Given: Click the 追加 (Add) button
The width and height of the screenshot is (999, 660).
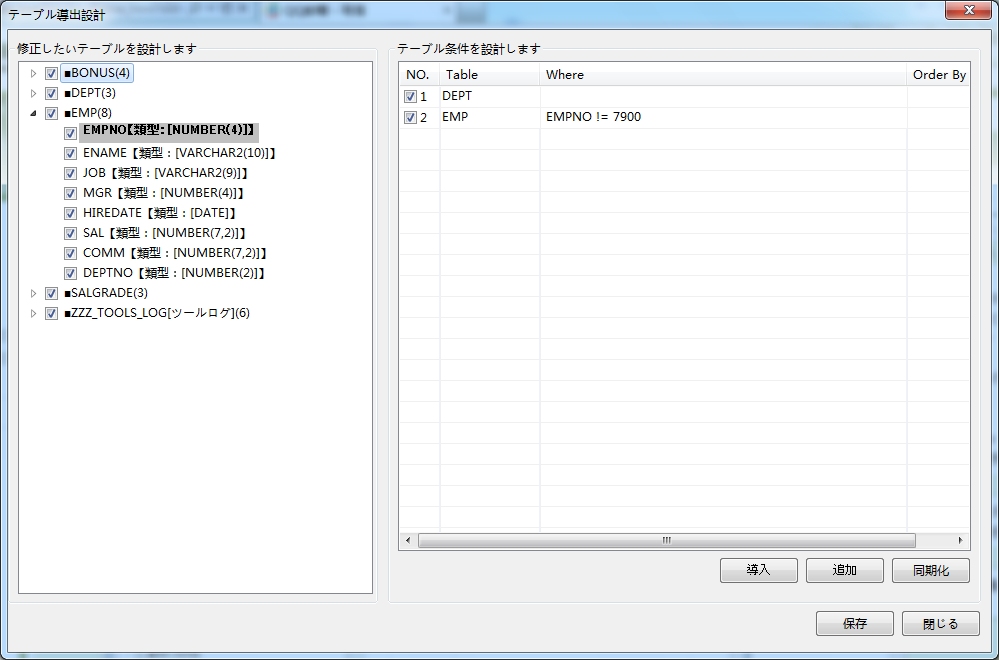Looking at the screenshot, I should tap(844, 569).
